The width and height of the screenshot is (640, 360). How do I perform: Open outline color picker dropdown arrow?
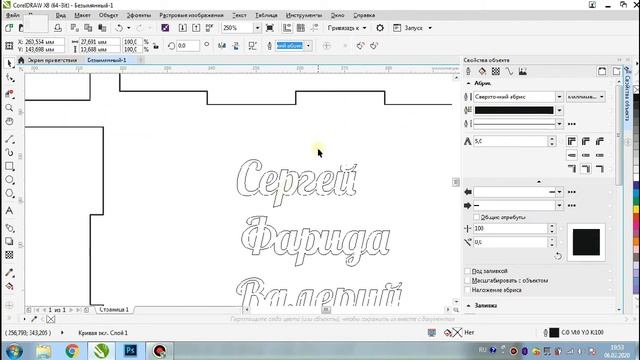tap(559, 110)
